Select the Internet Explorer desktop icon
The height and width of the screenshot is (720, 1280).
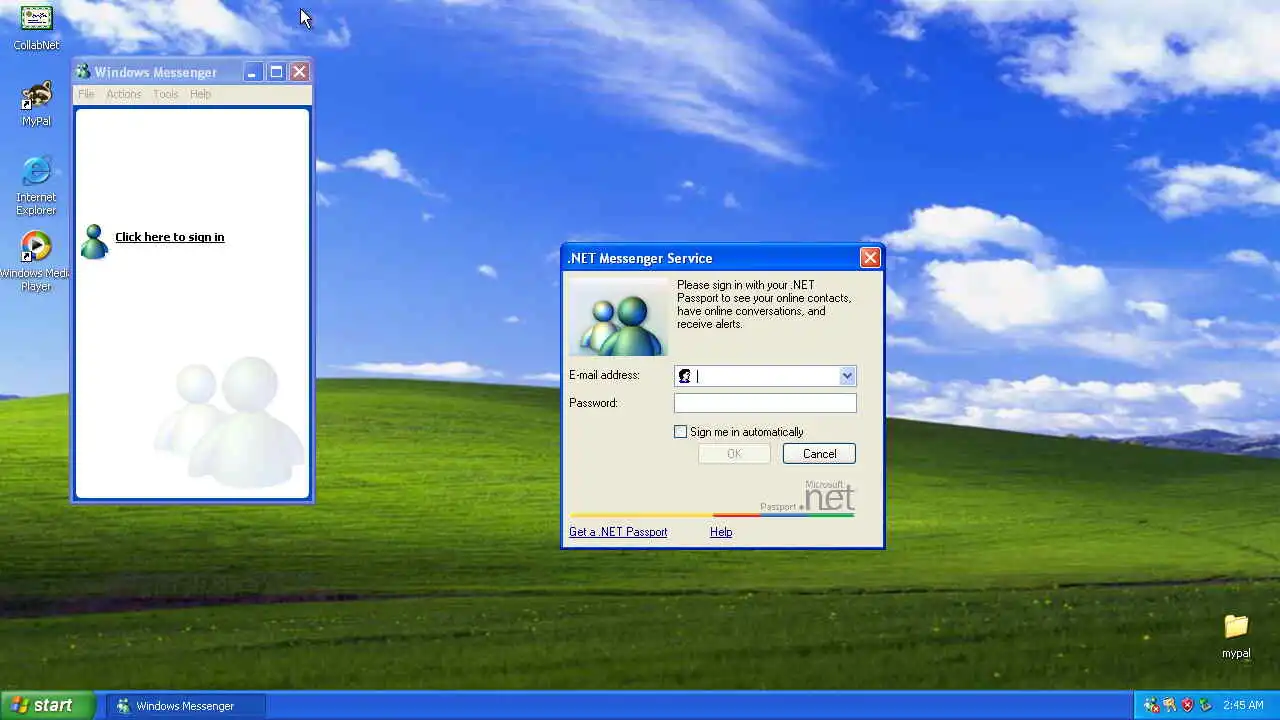click(x=36, y=186)
